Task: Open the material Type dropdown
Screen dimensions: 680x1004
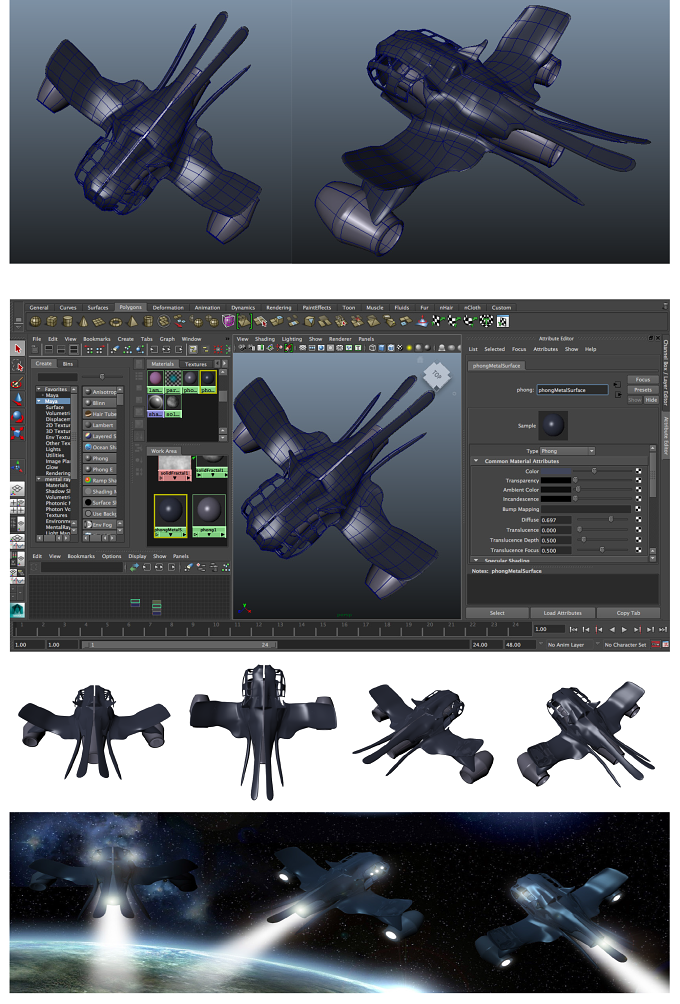Action: pos(568,451)
